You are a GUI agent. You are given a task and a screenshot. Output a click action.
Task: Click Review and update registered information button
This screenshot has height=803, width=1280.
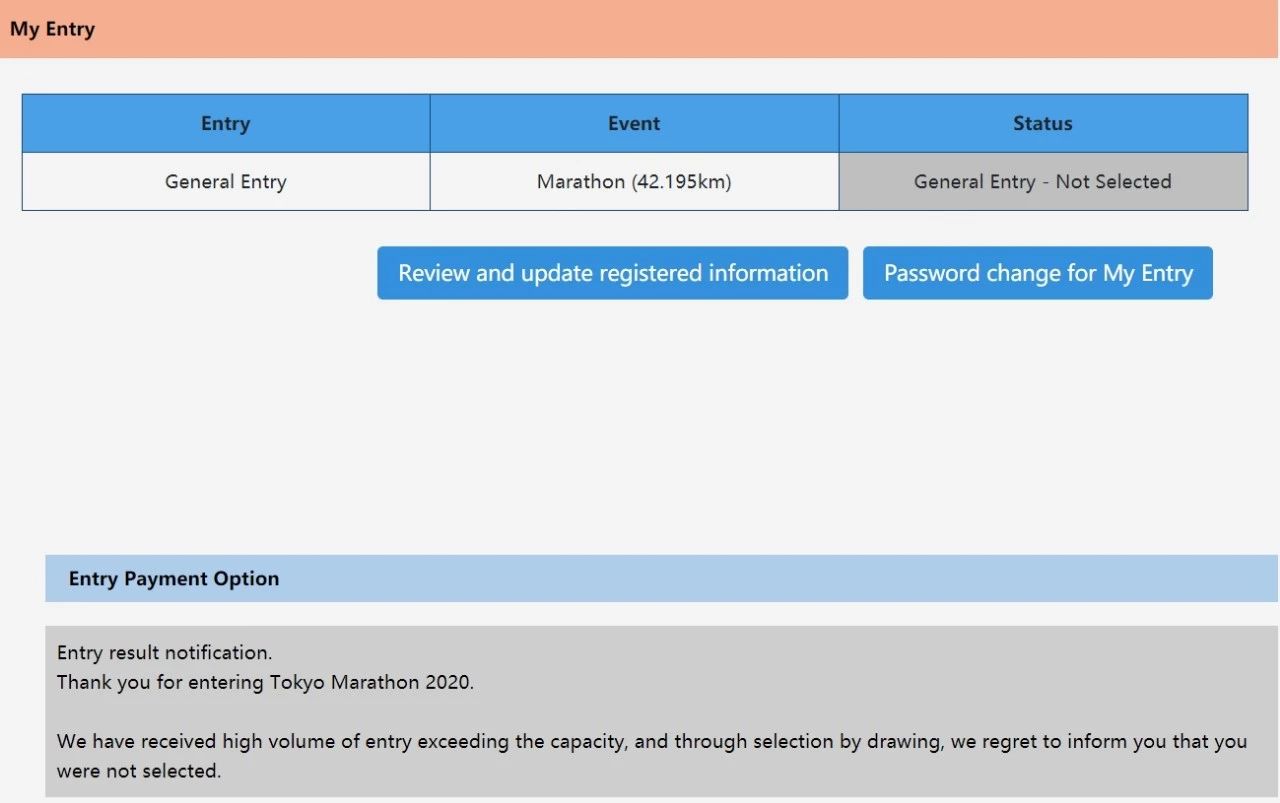[x=612, y=273]
